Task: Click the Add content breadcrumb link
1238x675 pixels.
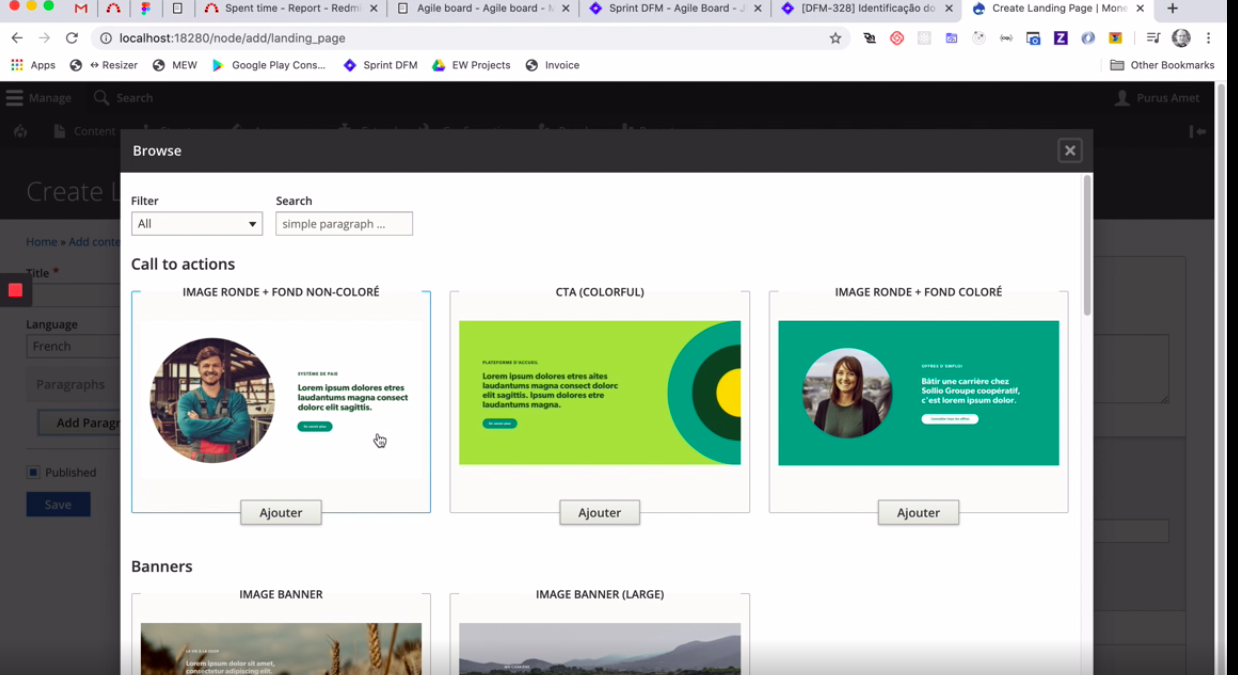Action: [x=94, y=242]
